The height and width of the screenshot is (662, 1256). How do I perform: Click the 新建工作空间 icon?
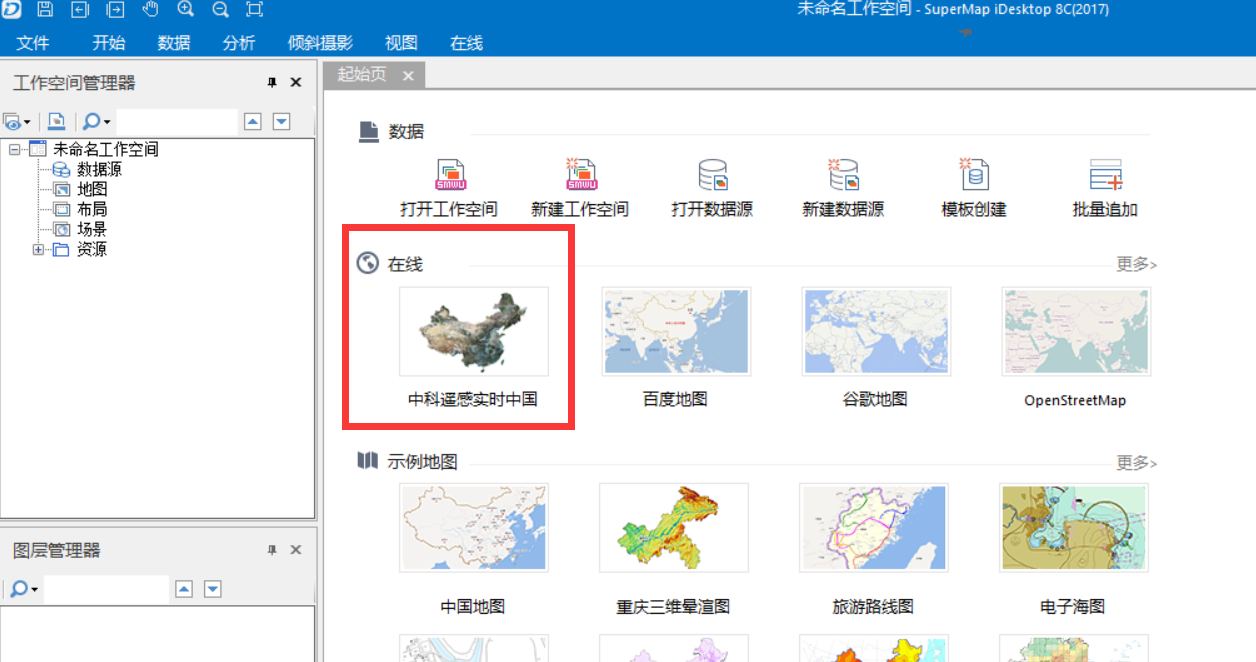point(580,175)
